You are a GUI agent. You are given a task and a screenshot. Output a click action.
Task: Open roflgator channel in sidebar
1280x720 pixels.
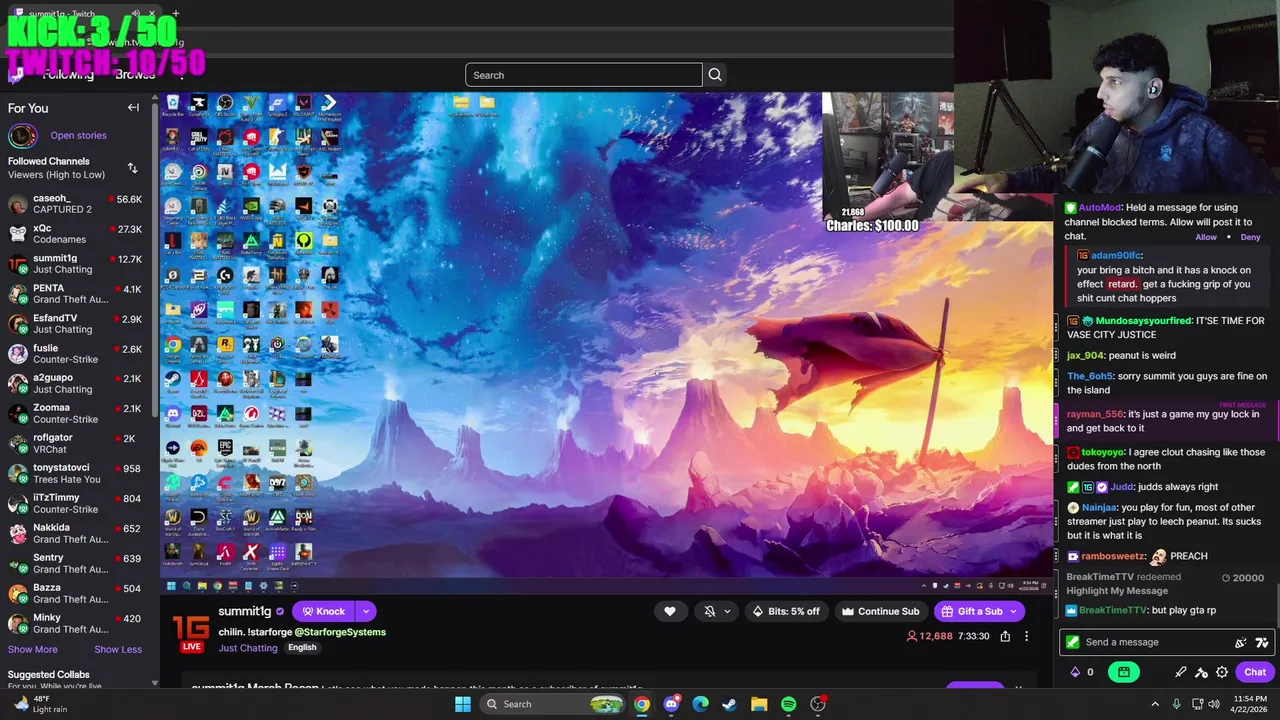(x=77, y=443)
